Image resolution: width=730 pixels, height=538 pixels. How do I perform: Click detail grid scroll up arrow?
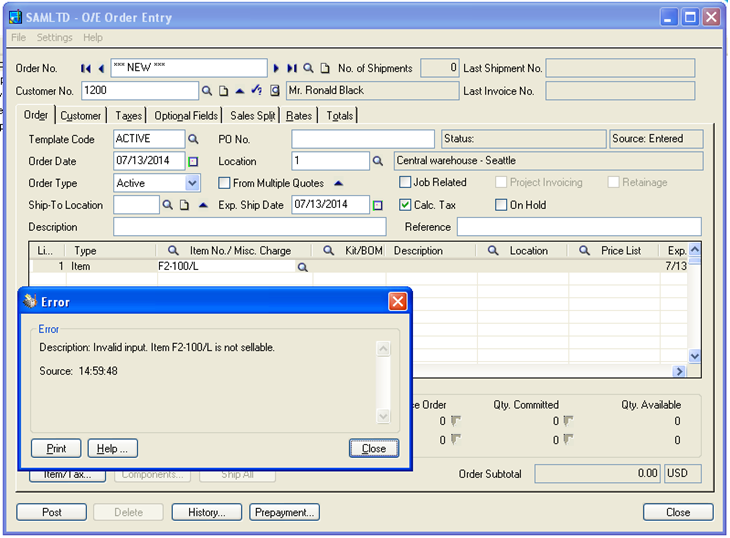pos(695,250)
